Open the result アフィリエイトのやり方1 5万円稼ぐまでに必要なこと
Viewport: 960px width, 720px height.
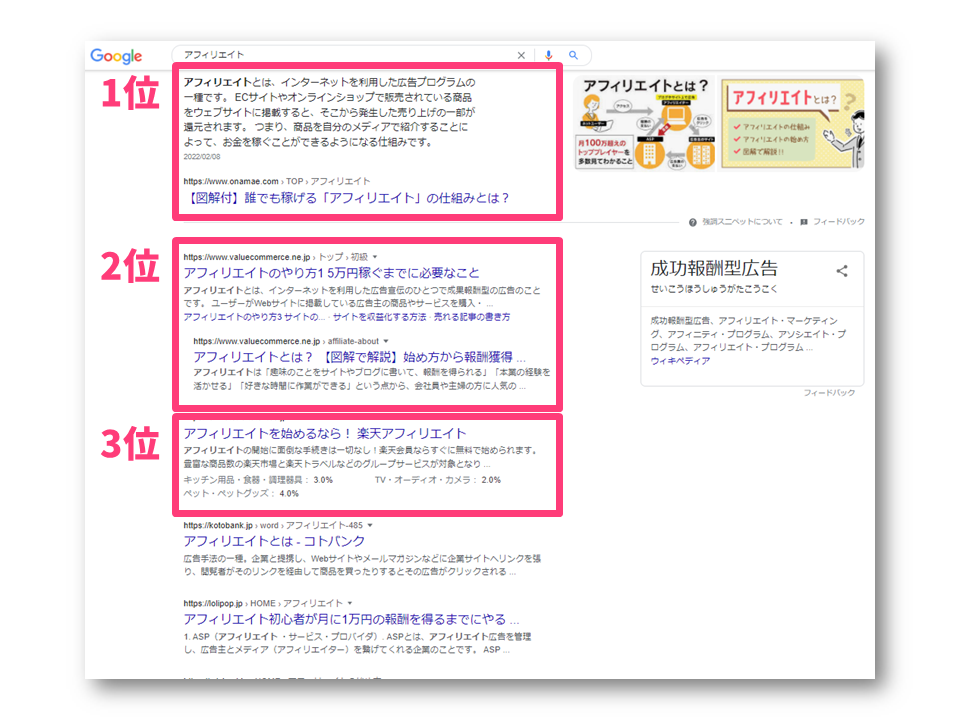point(331,272)
